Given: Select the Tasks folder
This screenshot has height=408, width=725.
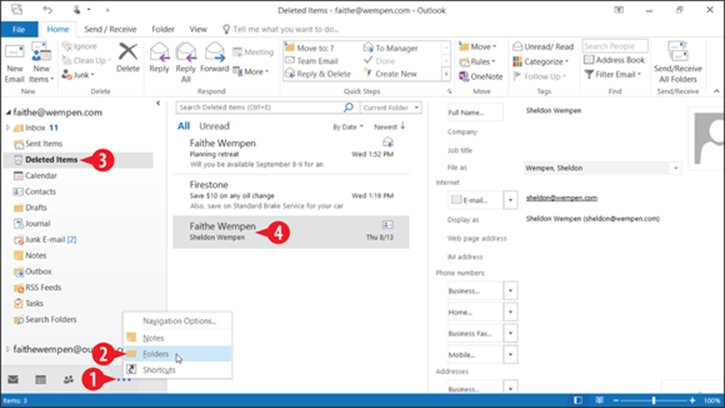Looking at the screenshot, I should (x=29, y=303).
